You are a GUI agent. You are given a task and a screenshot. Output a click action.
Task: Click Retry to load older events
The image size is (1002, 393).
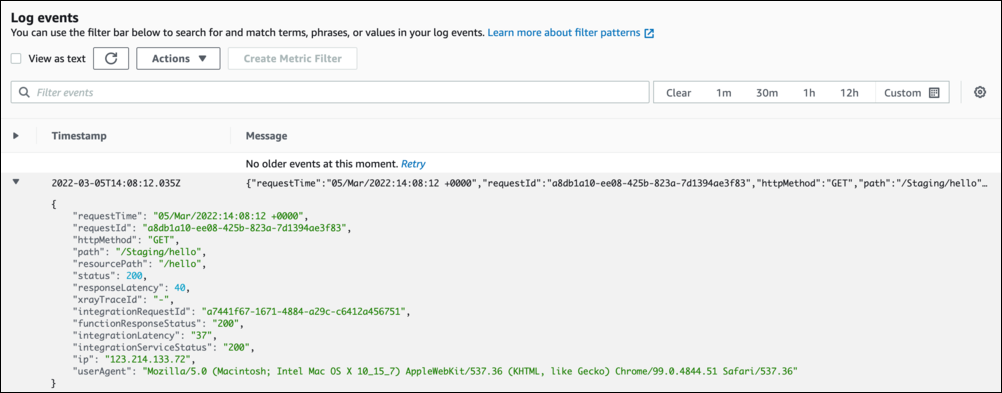(x=413, y=164)
